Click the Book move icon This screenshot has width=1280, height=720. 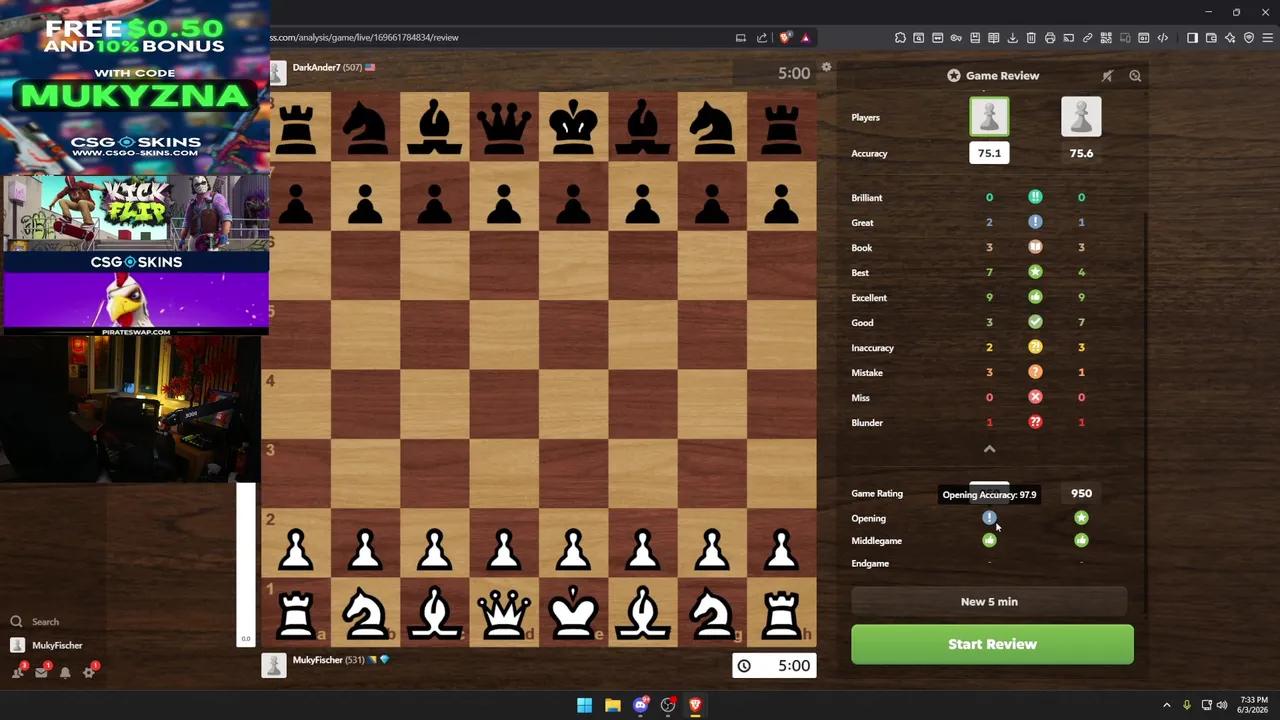(1035, 247)
